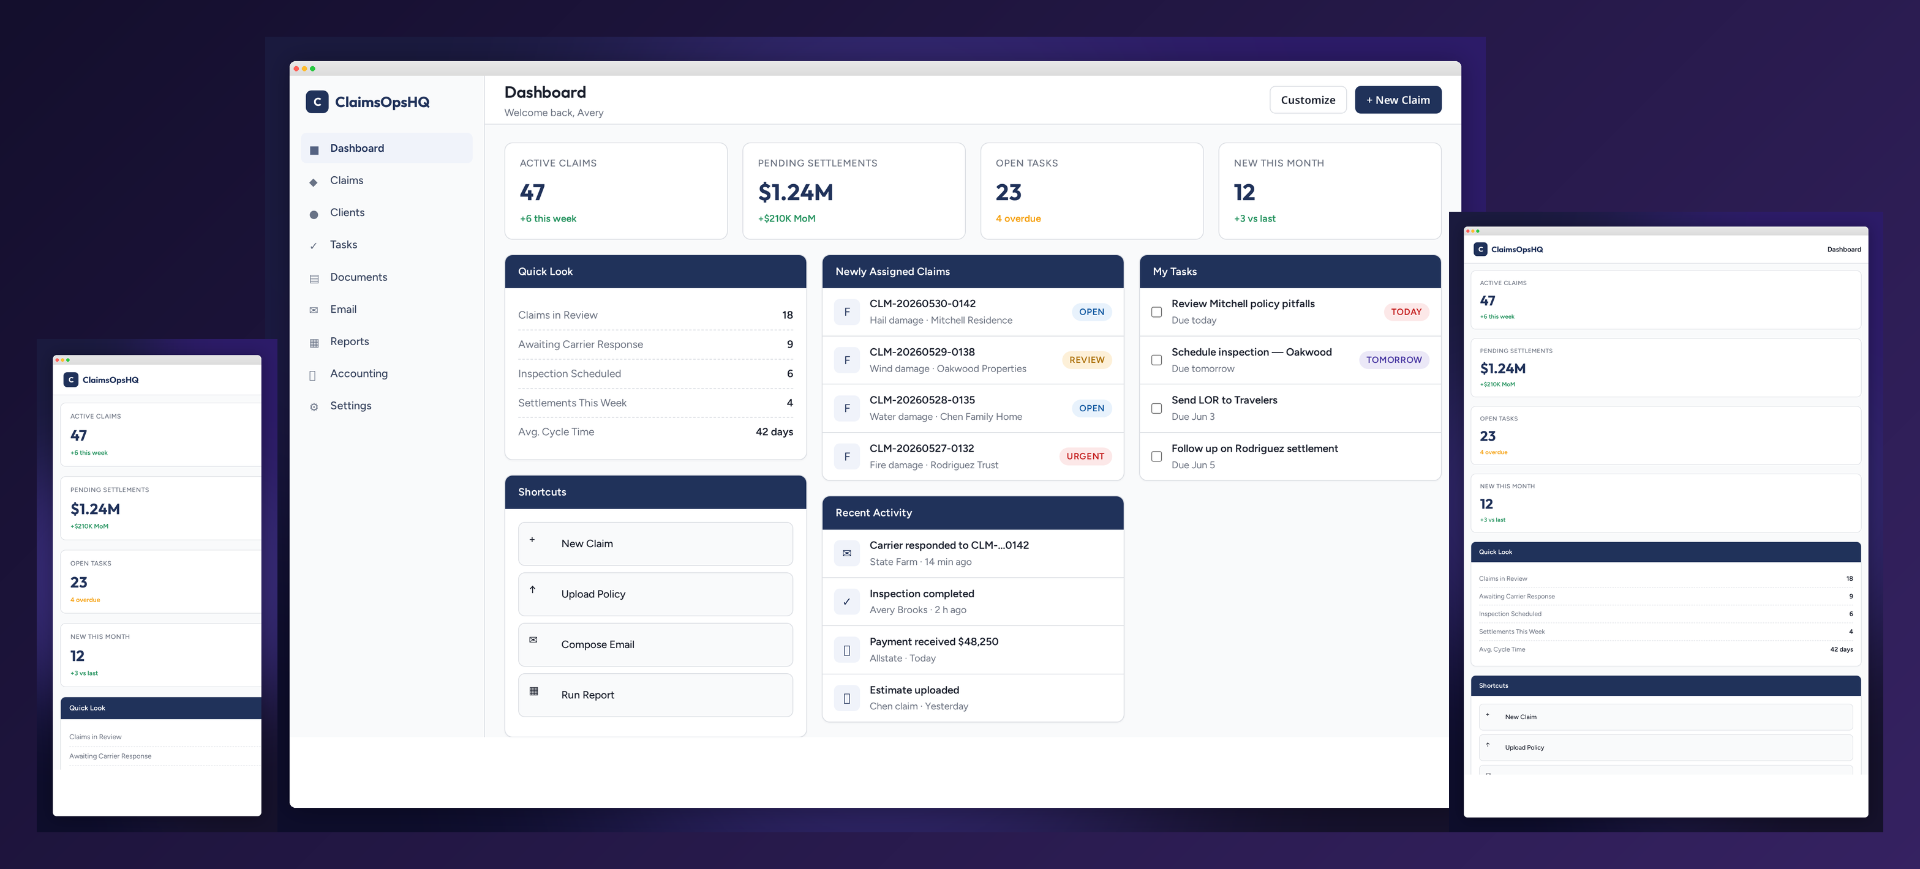The height and width of the screenshot is (869, 1920).
Task: Click Dashboard label in right tablet window
Action: pyautogui.click(x=1844, y=250)
